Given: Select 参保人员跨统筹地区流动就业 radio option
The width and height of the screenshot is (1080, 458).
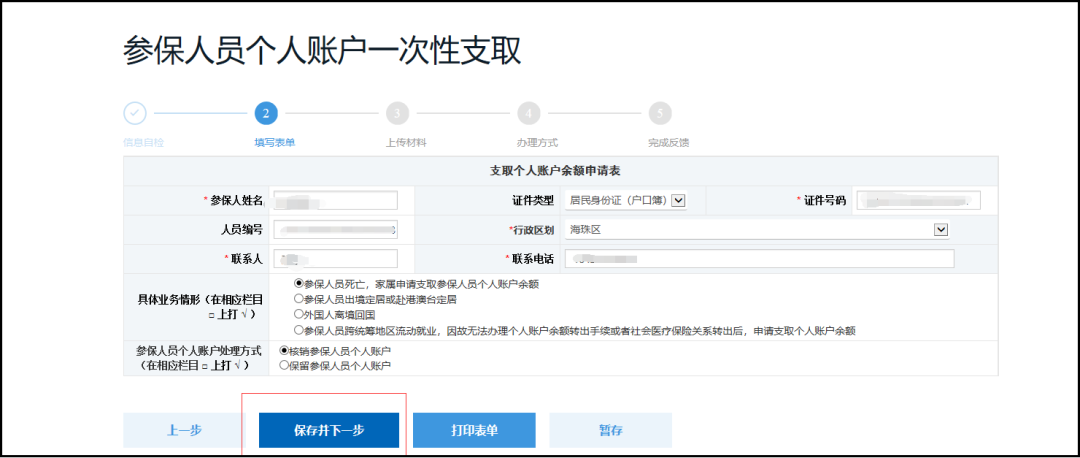Looking at the screenshot, I should click(298, 329).
